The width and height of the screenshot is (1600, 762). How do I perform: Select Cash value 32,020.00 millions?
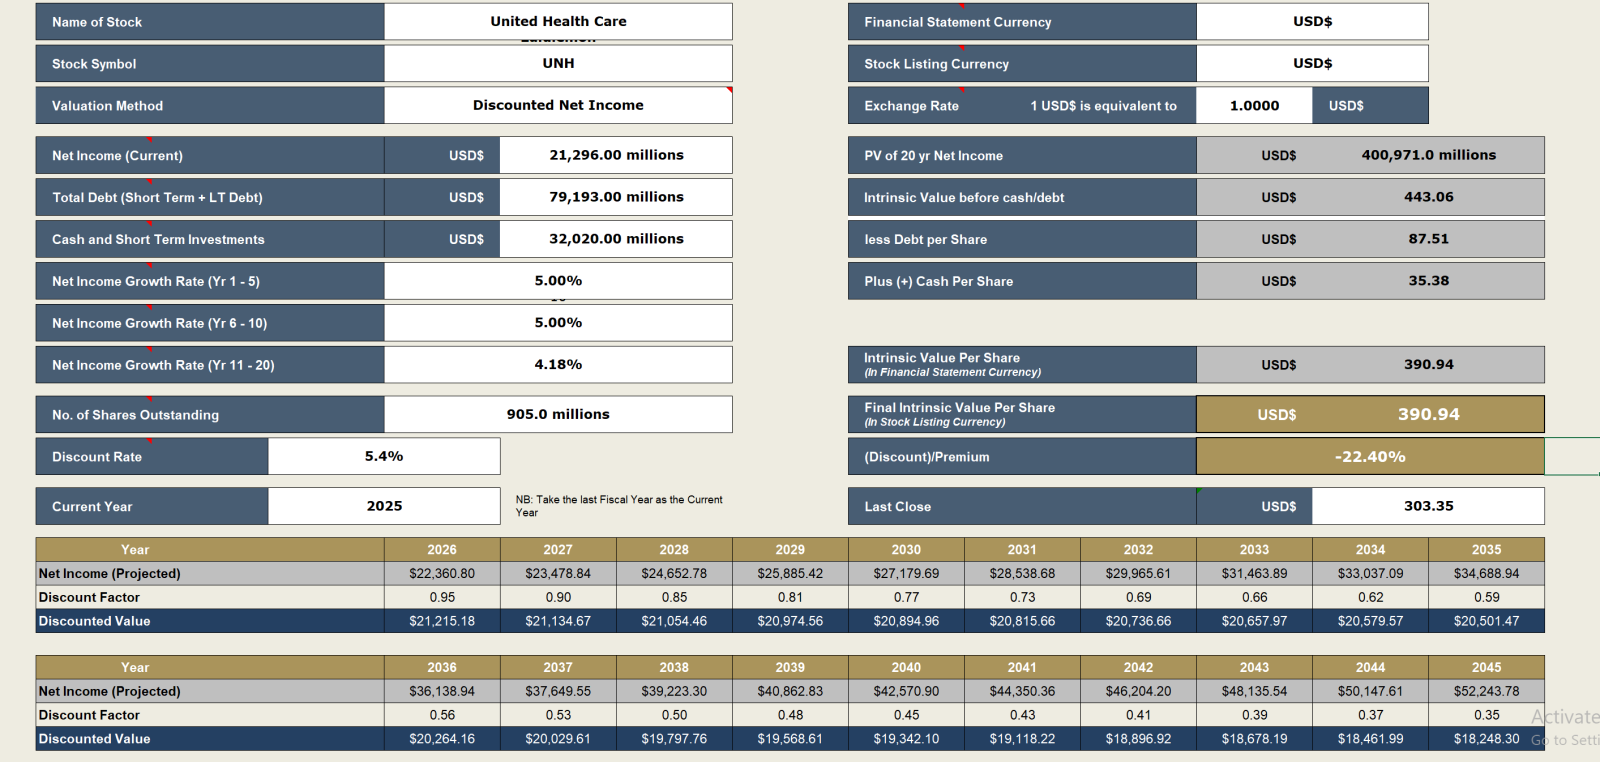[x=616, y=239]
